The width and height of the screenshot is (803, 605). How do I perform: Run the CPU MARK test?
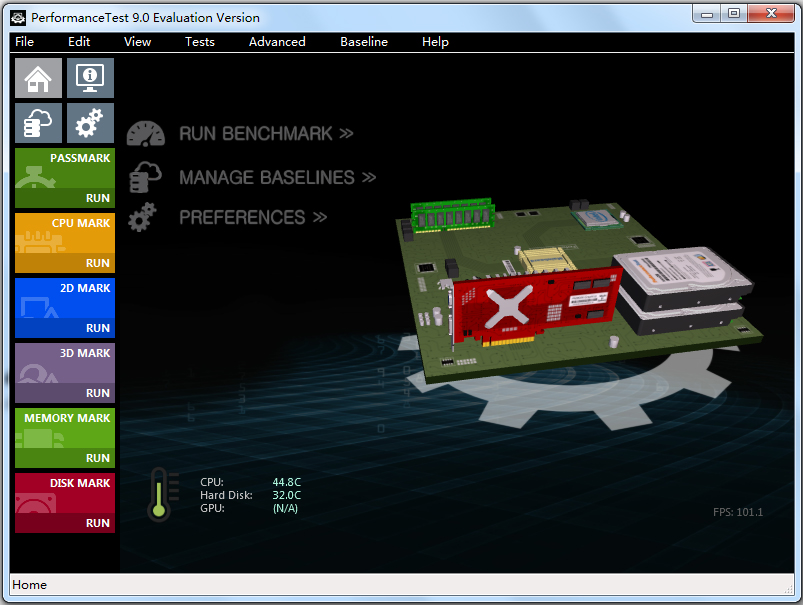click(x=100, y=262)
